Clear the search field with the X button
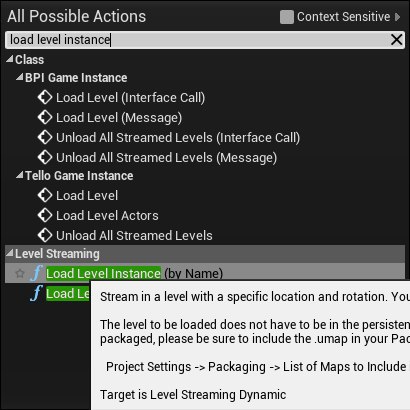This screenshot has width=410, height=410. [396, 40]
